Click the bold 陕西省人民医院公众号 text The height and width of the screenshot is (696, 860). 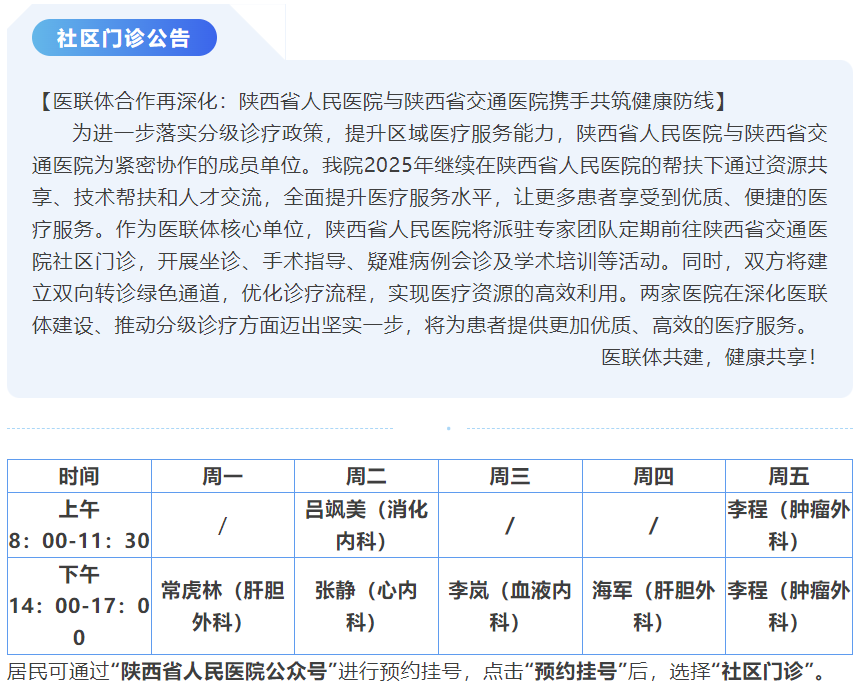tap(225, 672)
